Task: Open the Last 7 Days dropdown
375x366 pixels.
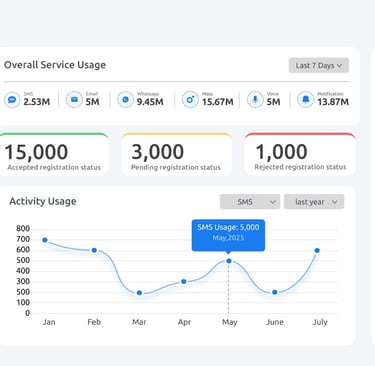Action: click(319, 66)
